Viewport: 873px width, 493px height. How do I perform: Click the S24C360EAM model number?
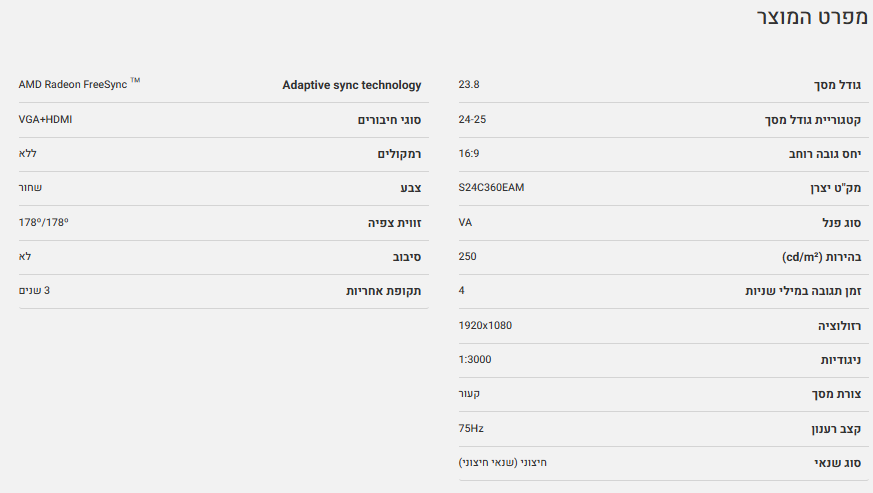(491, 188)
